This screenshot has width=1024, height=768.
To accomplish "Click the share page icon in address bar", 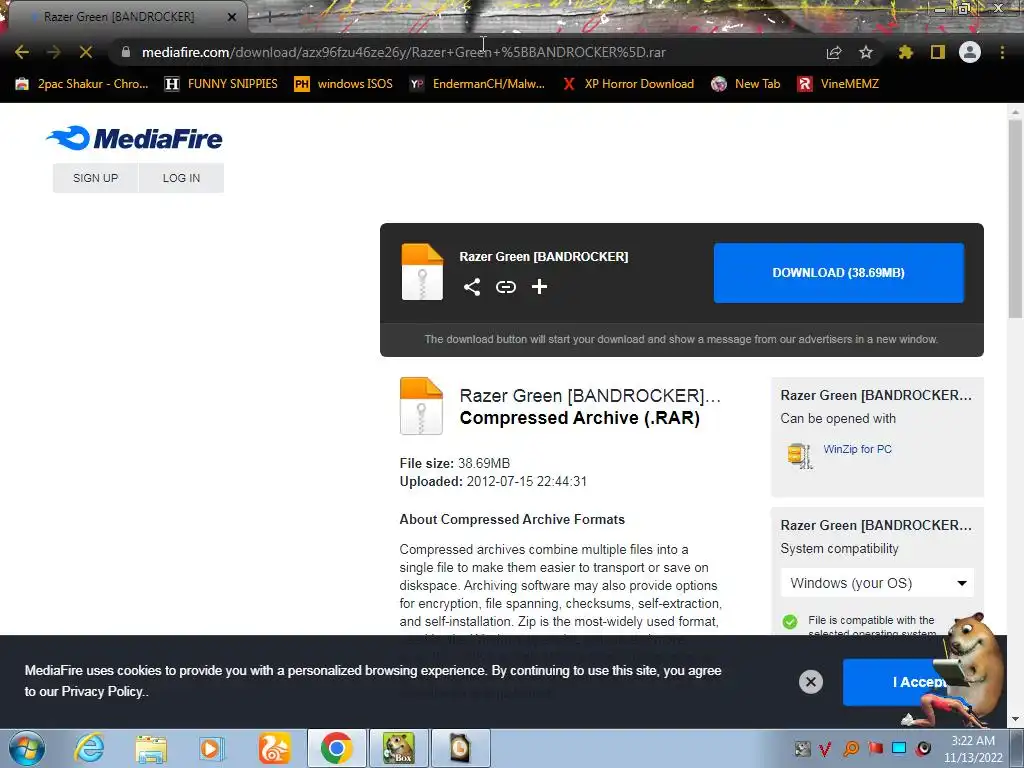I will coord(834,52).
